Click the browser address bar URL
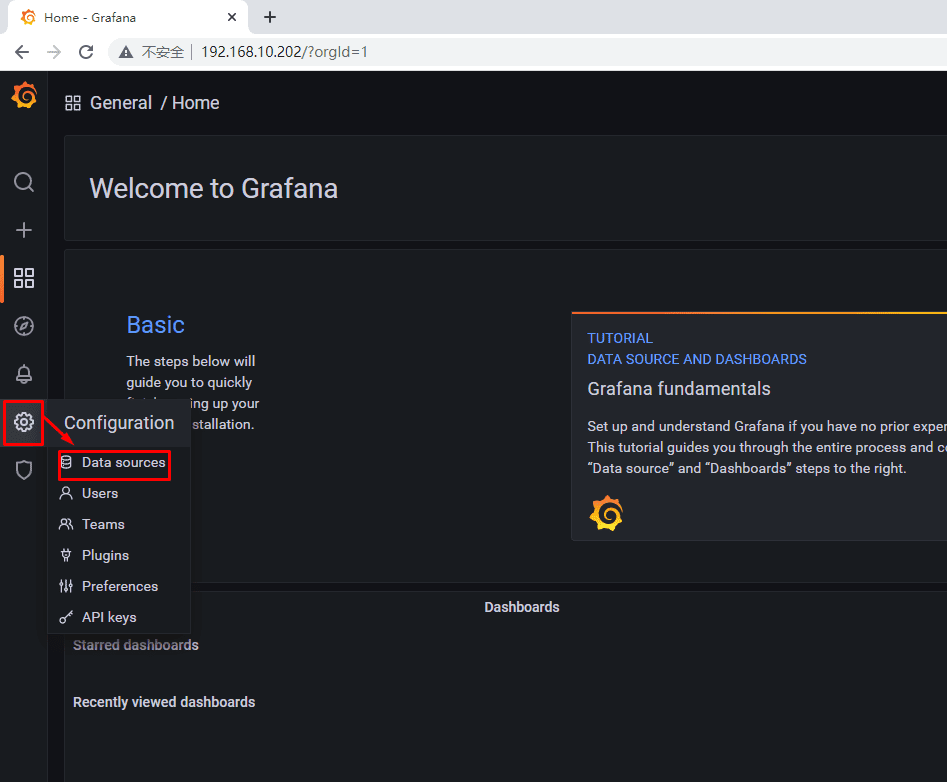This screenshot has height=782, width=947. [x=284, y=53]
